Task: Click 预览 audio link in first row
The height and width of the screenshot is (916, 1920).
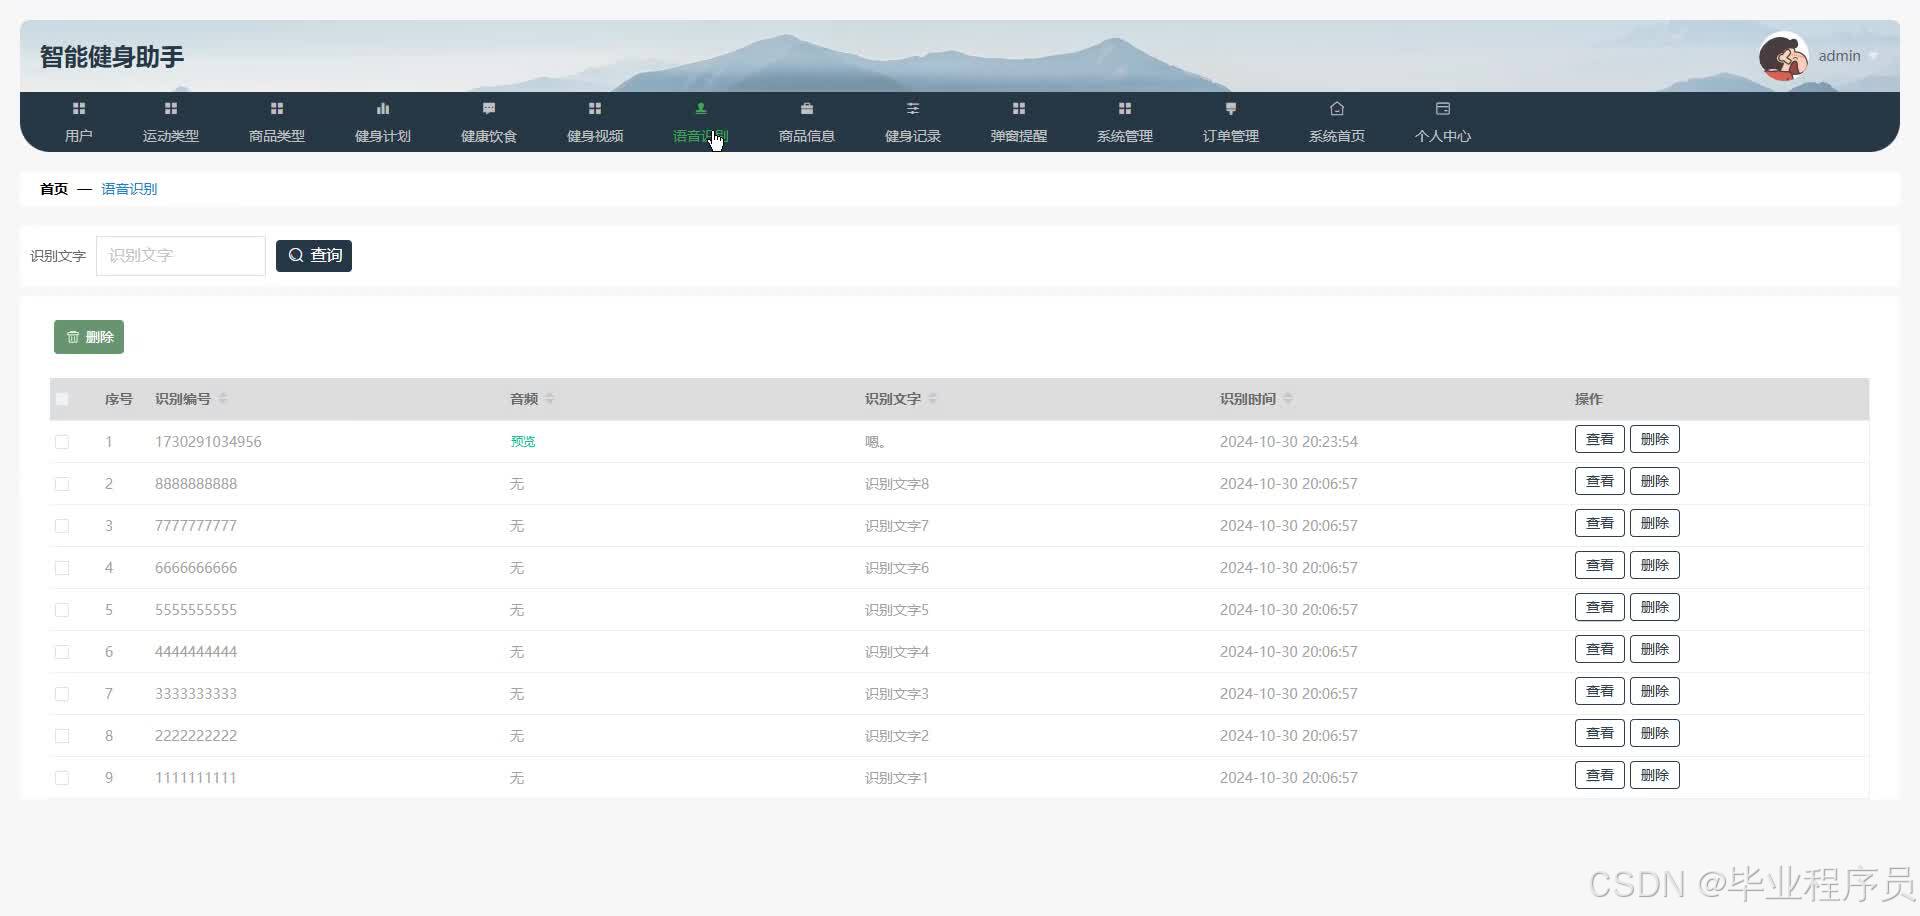Action: pos(523,441)
